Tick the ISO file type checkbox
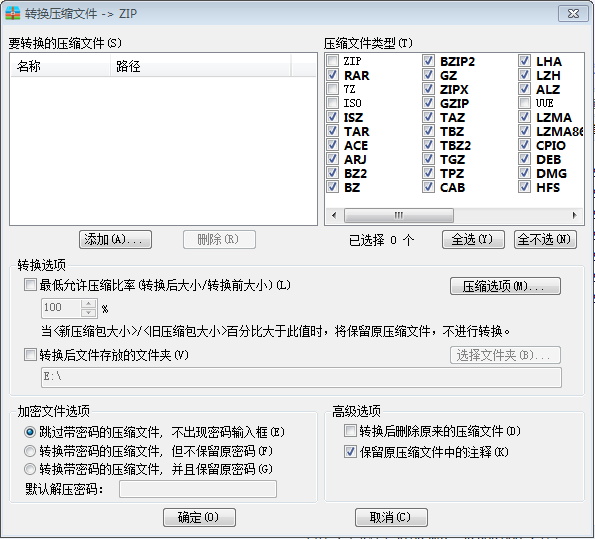Viewport: 595px width, 539px height. pos(333,103)
